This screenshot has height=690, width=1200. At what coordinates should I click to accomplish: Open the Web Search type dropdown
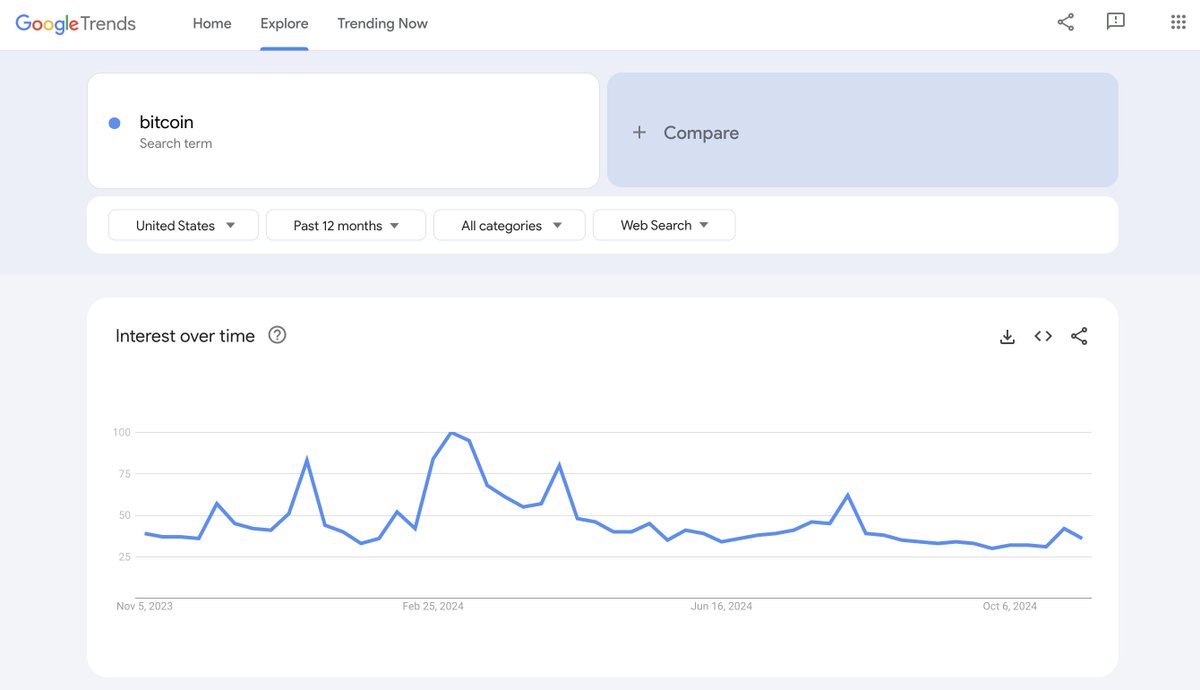pyautogui.click(x=664, y=225)
